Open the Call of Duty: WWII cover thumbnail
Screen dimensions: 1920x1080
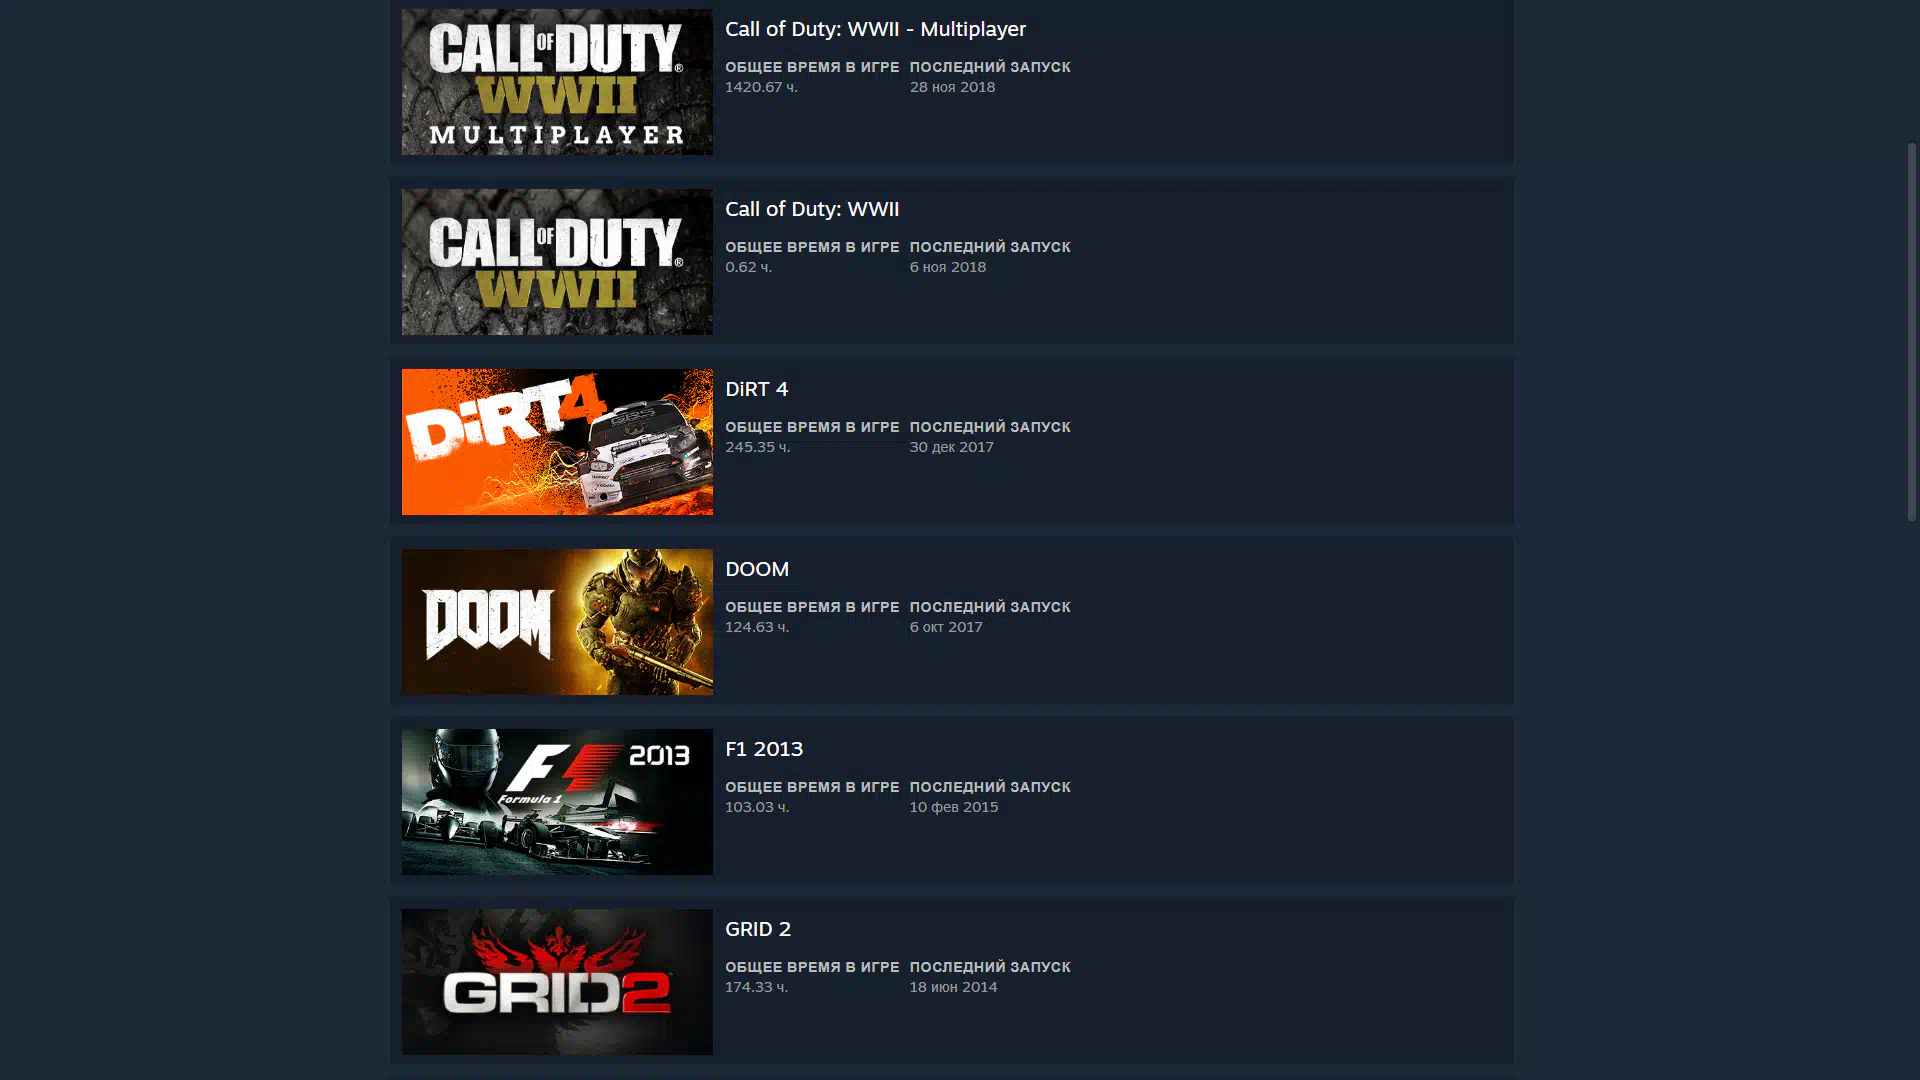click(x=557, y=262)
